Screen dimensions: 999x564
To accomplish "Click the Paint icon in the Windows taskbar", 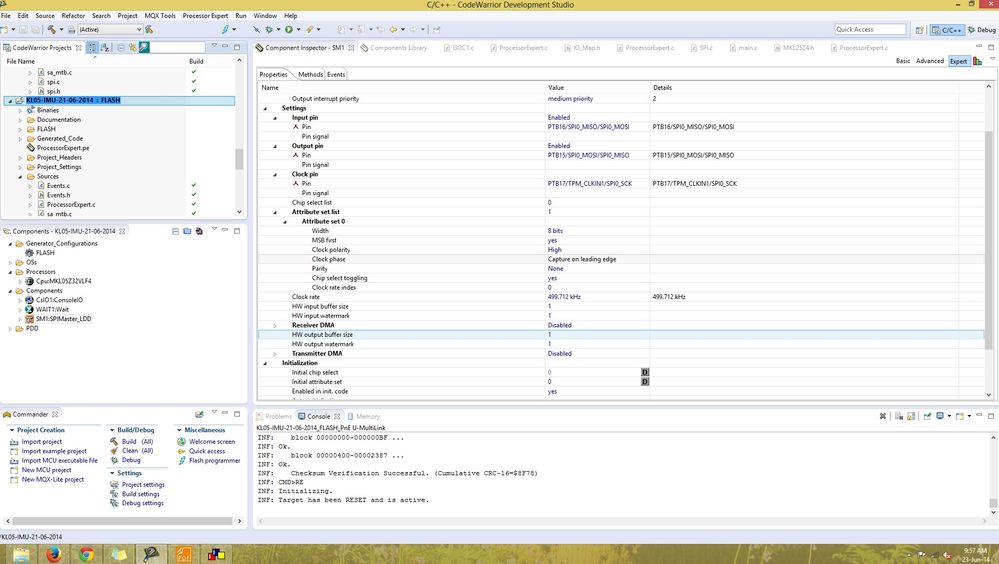I will tap(216, 554).
